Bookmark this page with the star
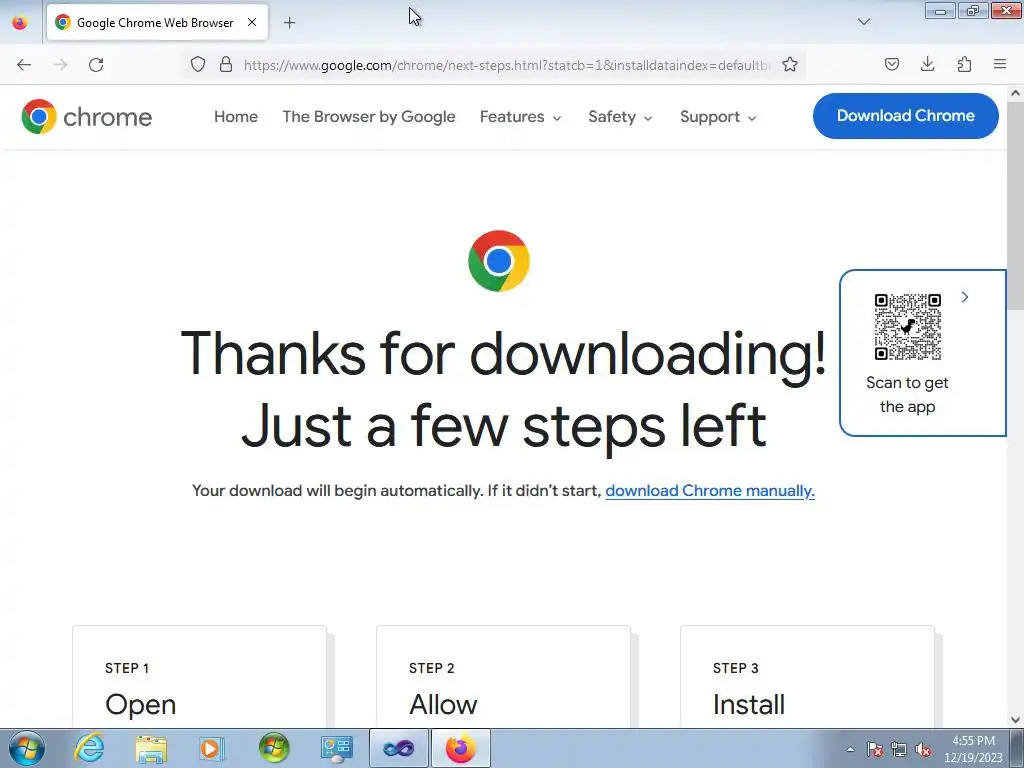The width and height of the screenshot is (1024, 768). click(x=790, y=64)
